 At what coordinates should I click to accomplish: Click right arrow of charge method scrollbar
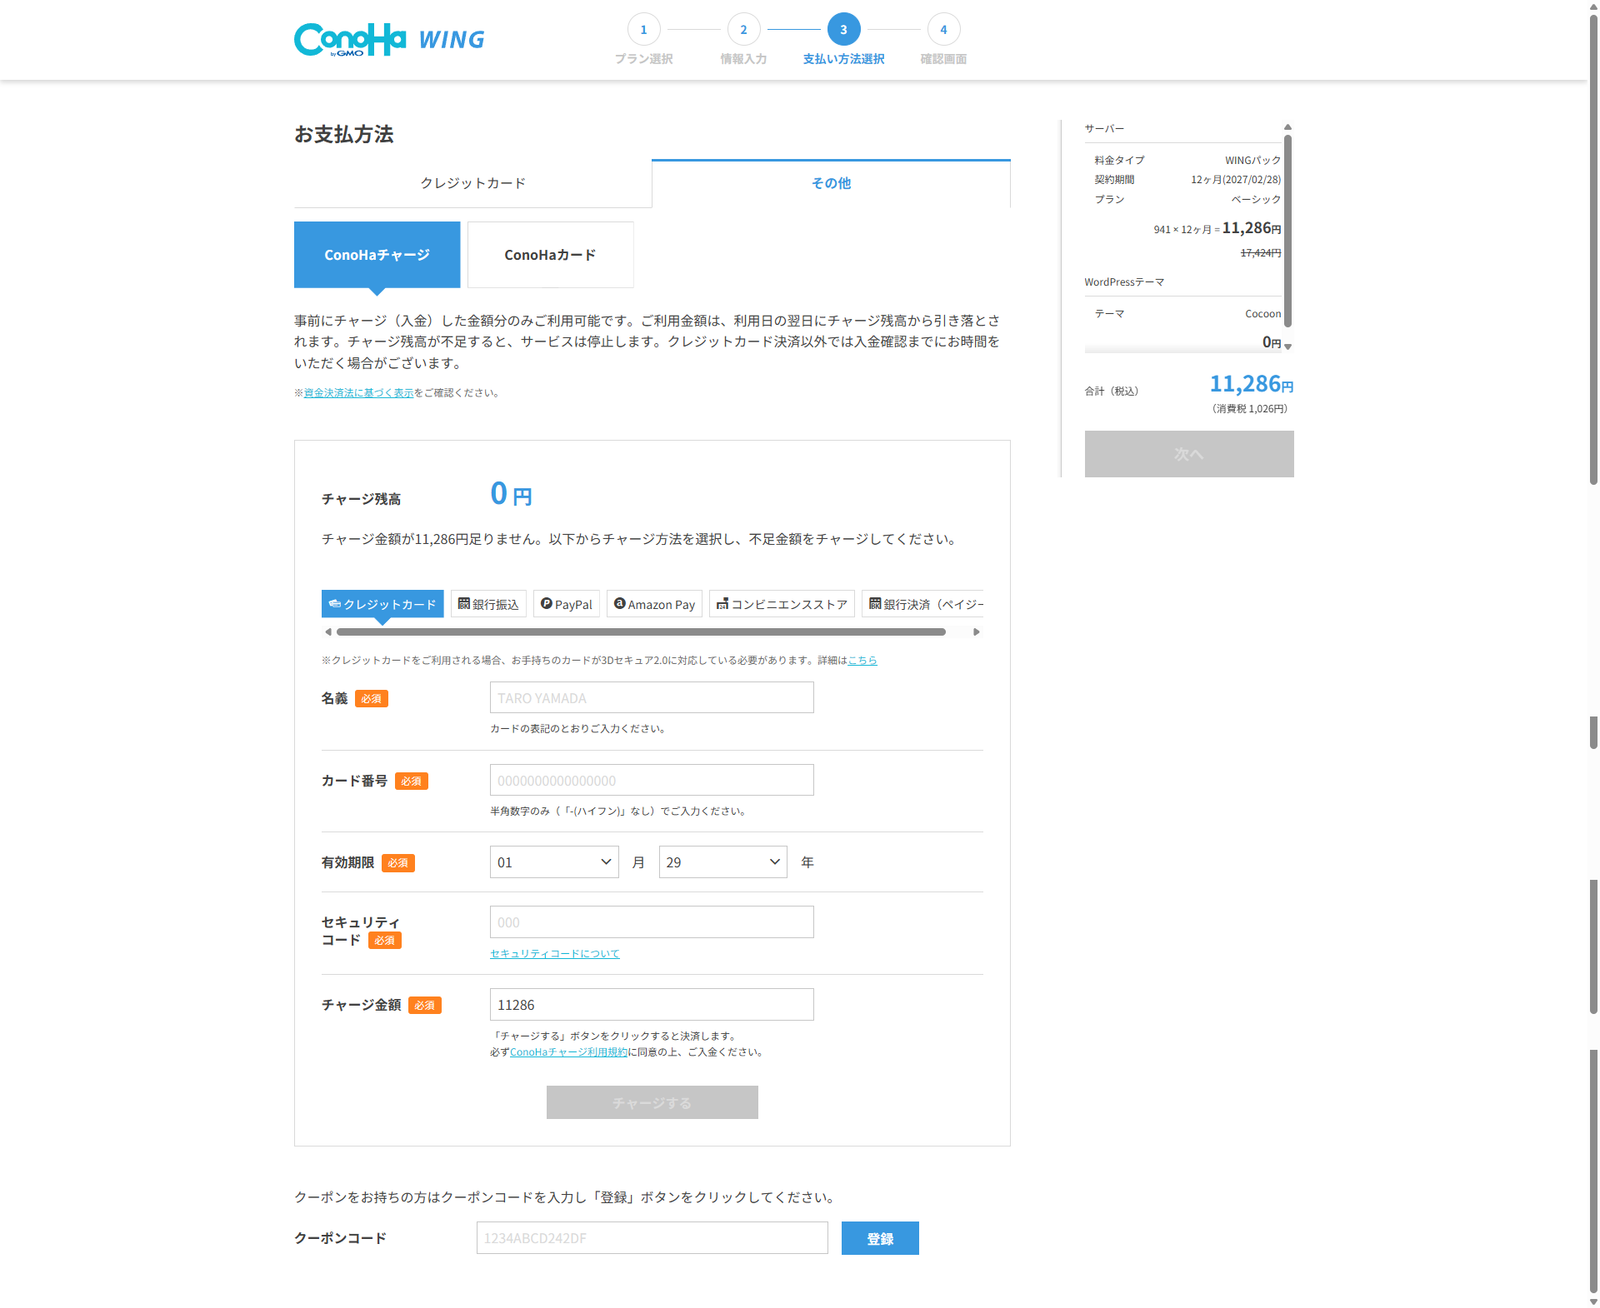977,632
